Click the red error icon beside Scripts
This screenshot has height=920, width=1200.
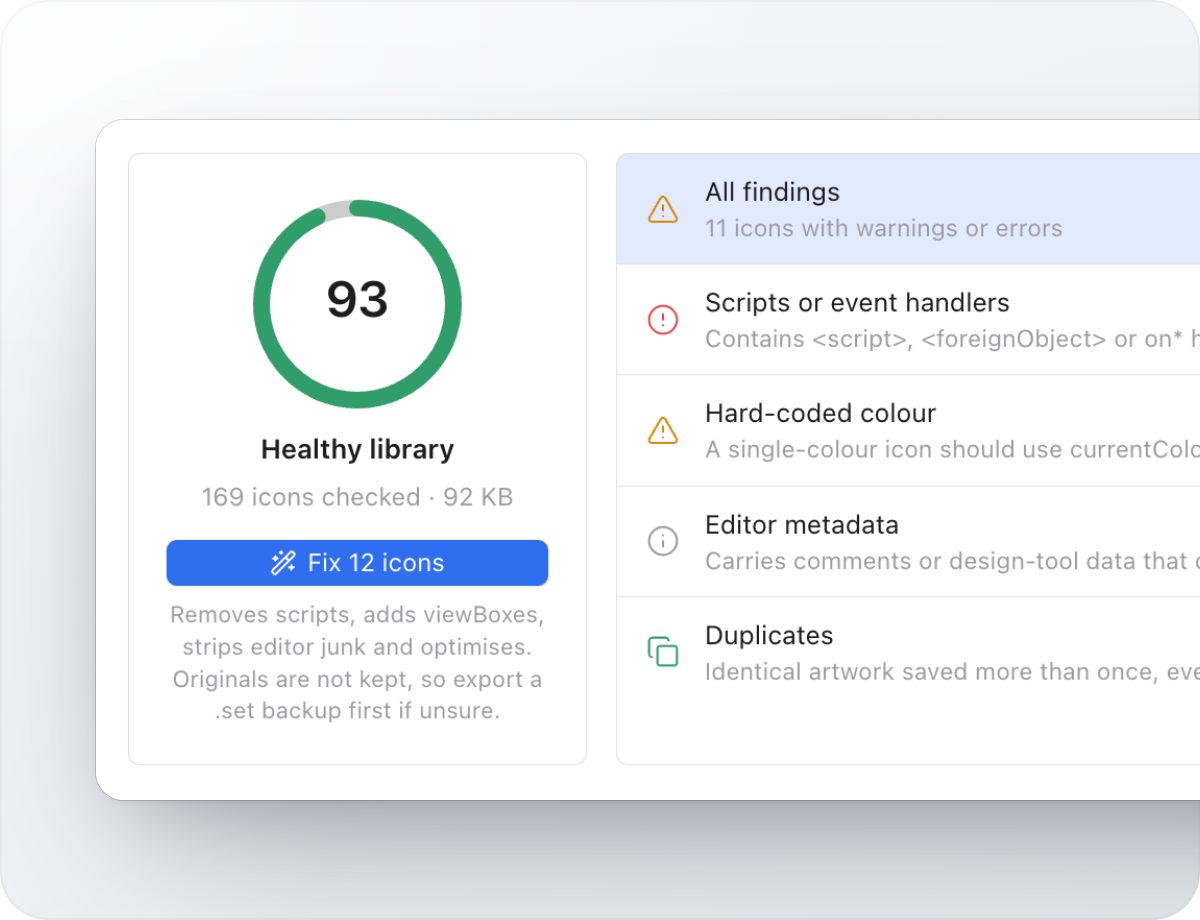(662, 320)
